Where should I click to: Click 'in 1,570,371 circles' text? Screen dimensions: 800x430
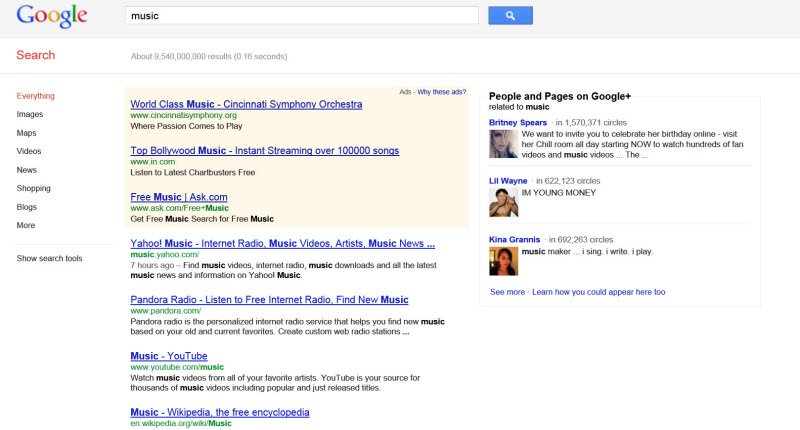click(591, 122)
